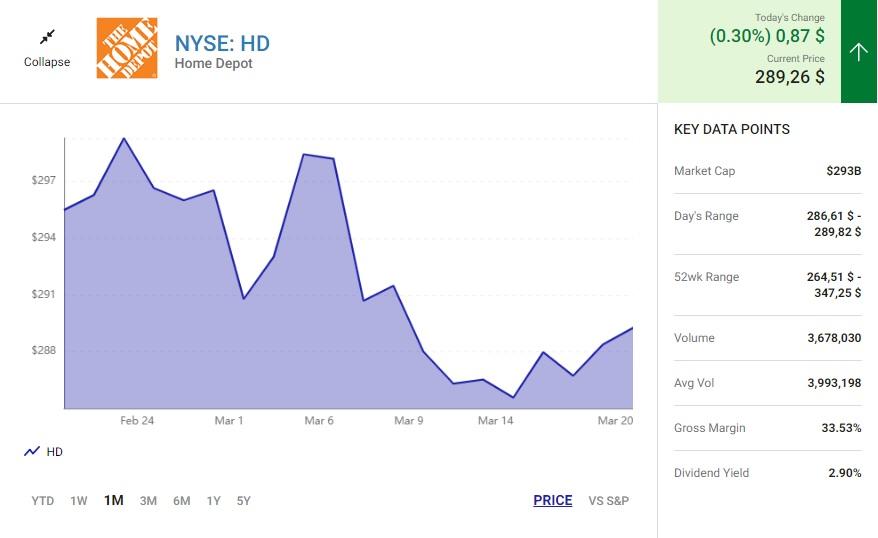This screenshot has height=538, width=878.
Task: Click the Mar 6 date label
Action: (x=319, y=420)
